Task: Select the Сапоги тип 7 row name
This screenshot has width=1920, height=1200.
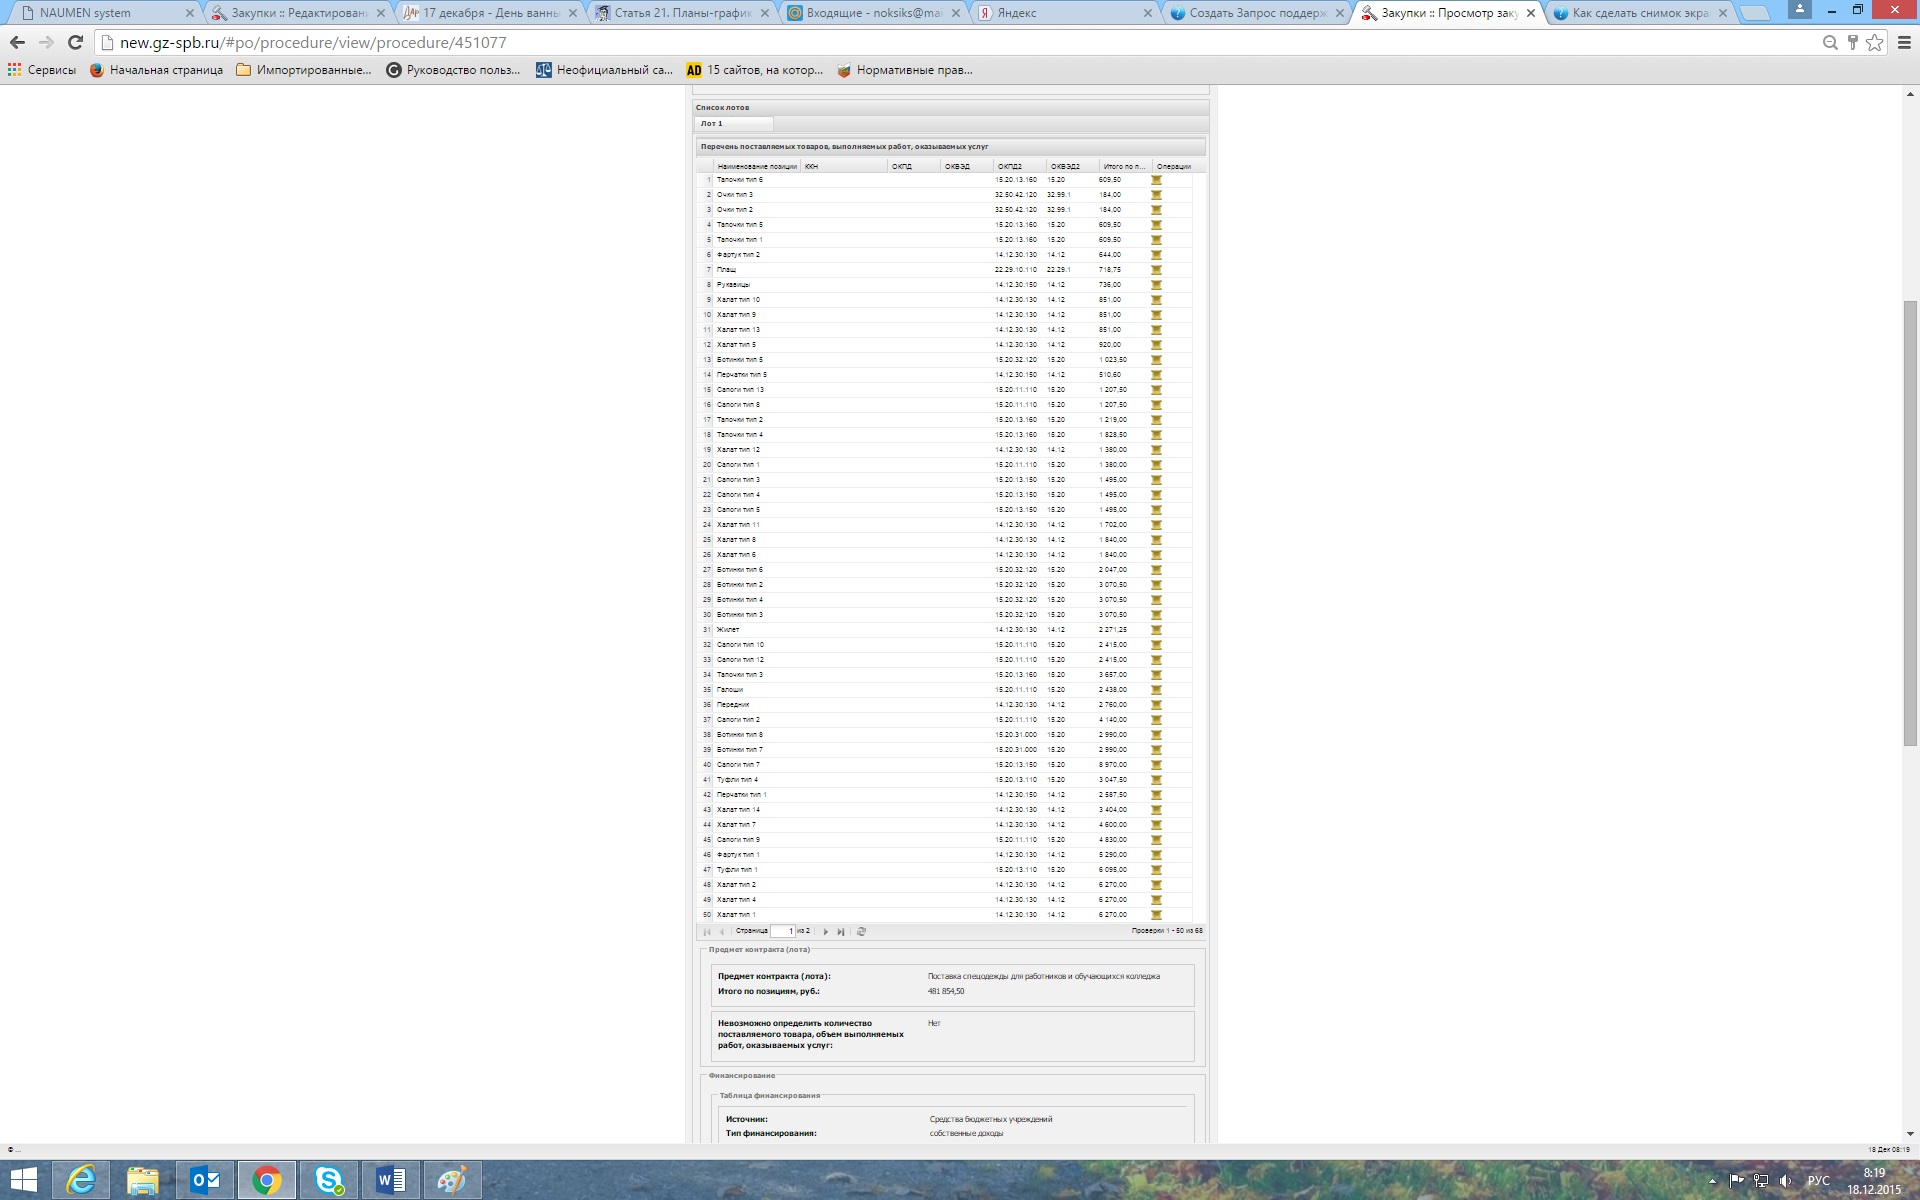Action: coord(738,765)
